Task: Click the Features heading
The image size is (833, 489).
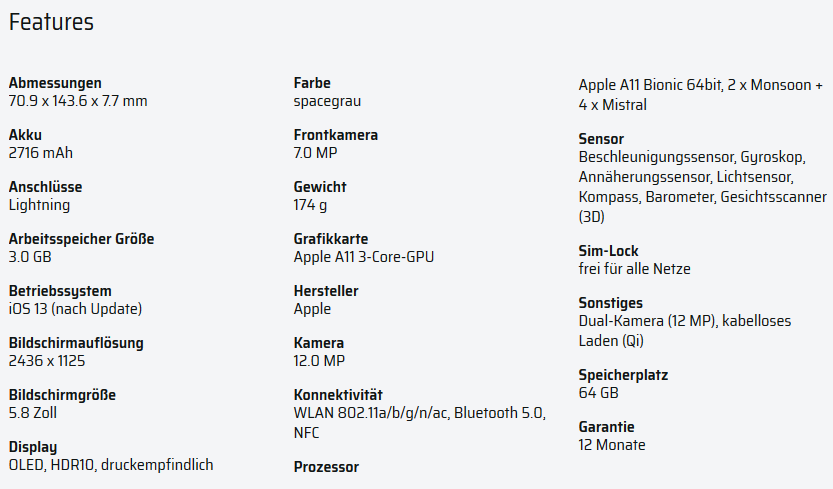Action: (51, 22)
